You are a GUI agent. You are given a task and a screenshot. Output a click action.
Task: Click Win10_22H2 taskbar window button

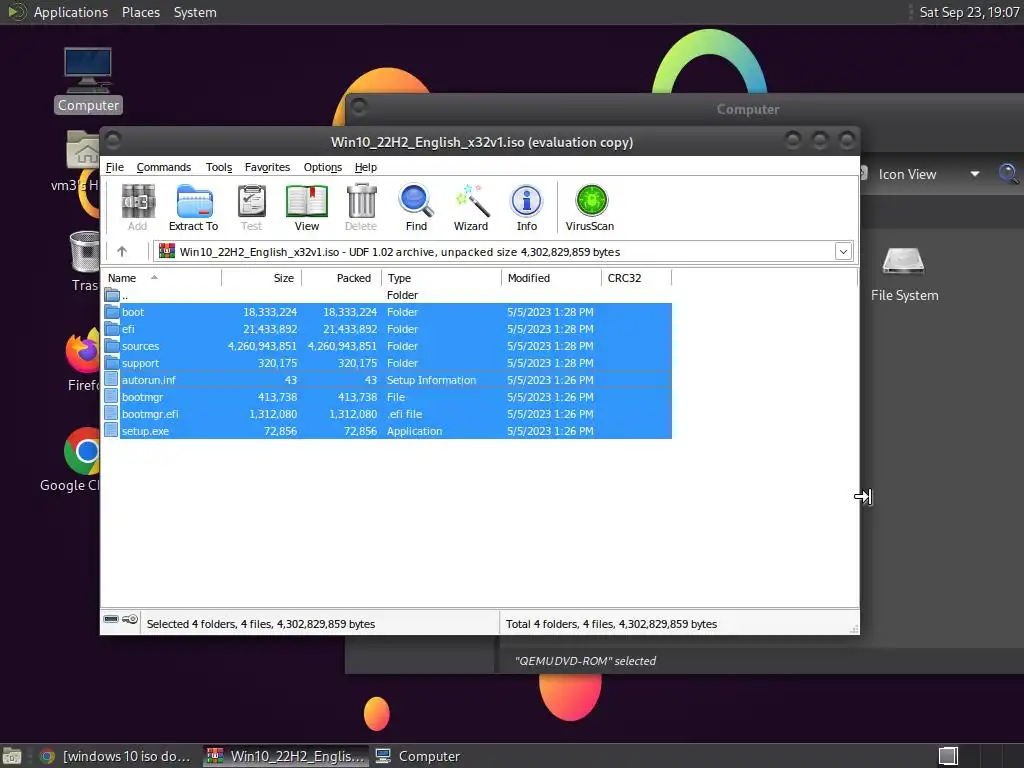tap(285, 756)
